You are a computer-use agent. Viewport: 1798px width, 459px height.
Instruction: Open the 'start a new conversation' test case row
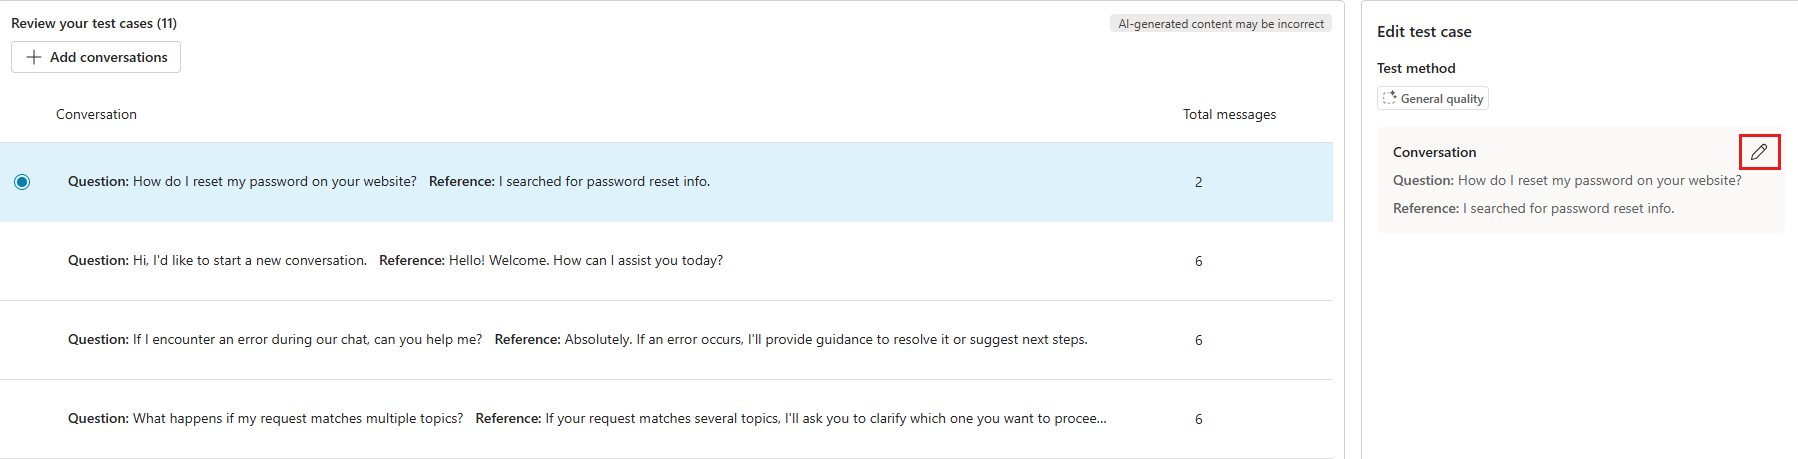pyautogui.click(x=395, y=261)
